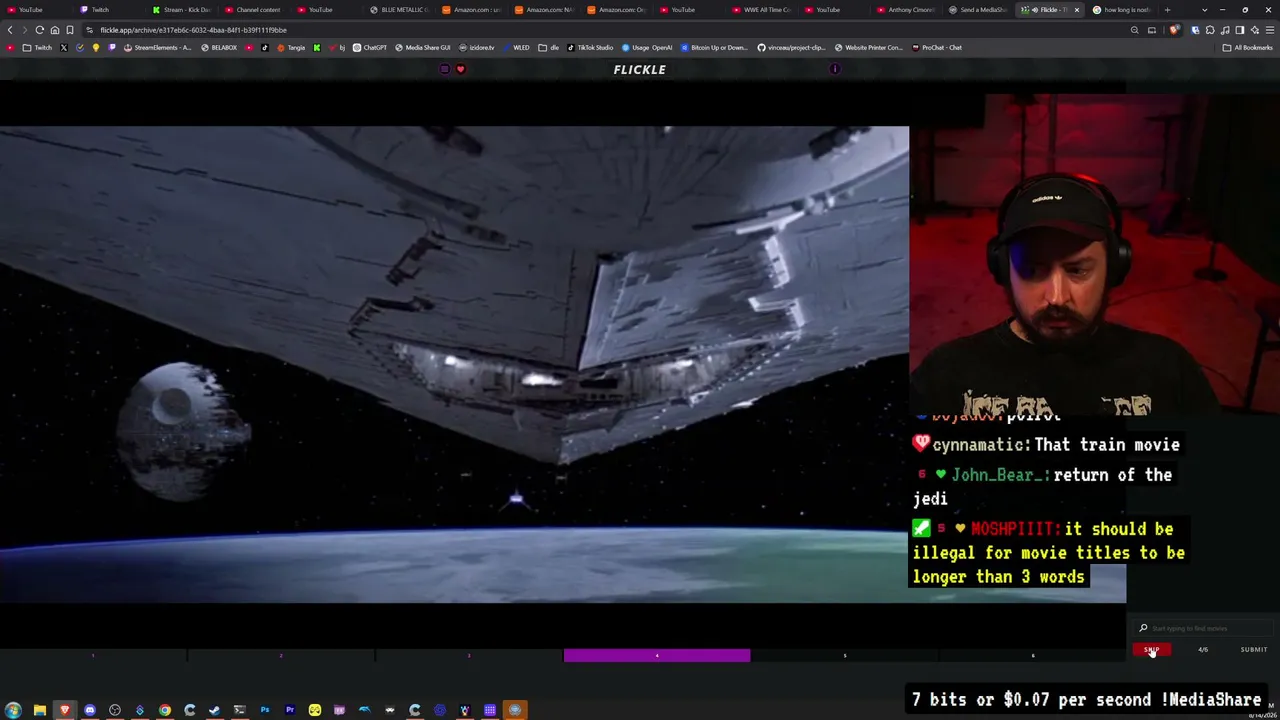This screenshot has width=1280, height=720.
Task: Switch to the BLUE METALLIC tab
Action: tap(398, 10)
